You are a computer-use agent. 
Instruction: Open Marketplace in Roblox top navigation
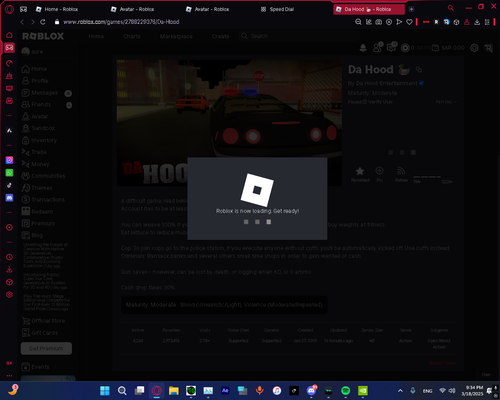pyautogui.click(x=176, y=36)
